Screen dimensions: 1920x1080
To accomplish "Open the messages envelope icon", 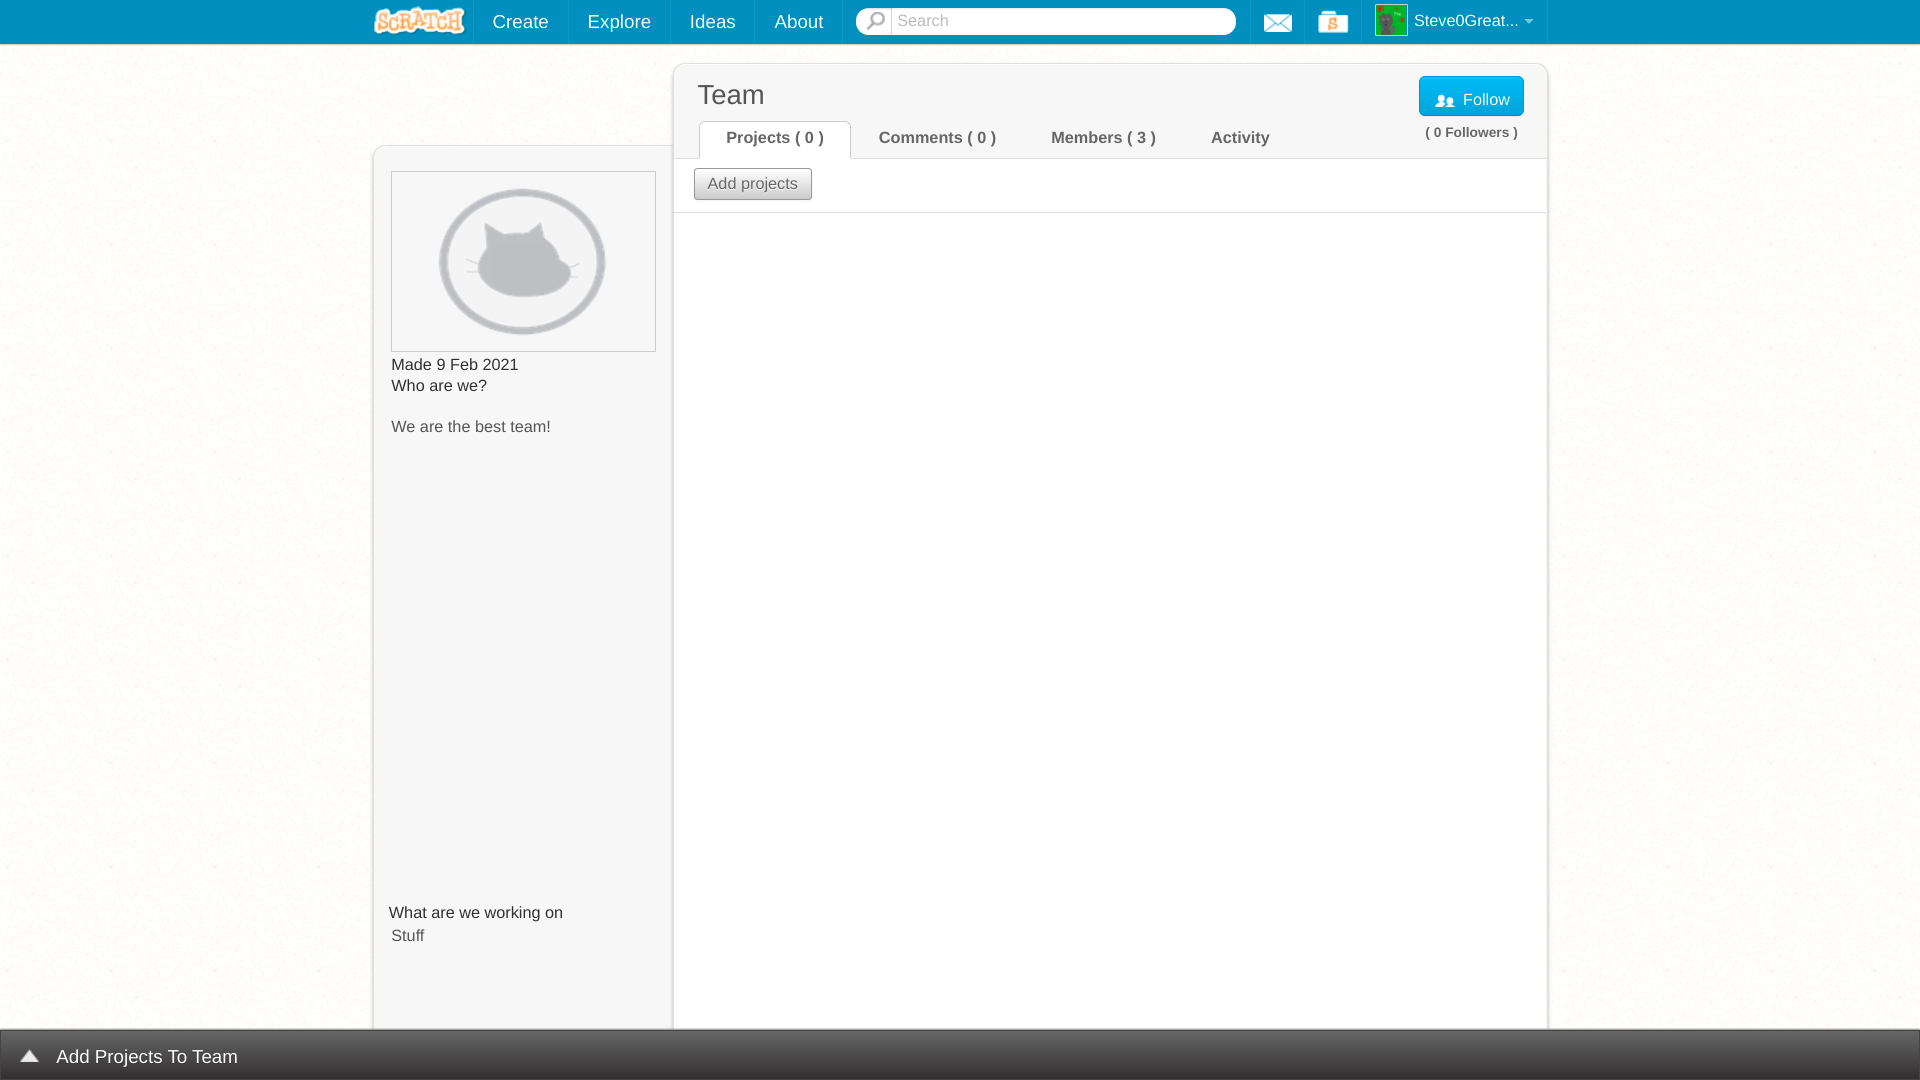I will tap(1277, 22).
